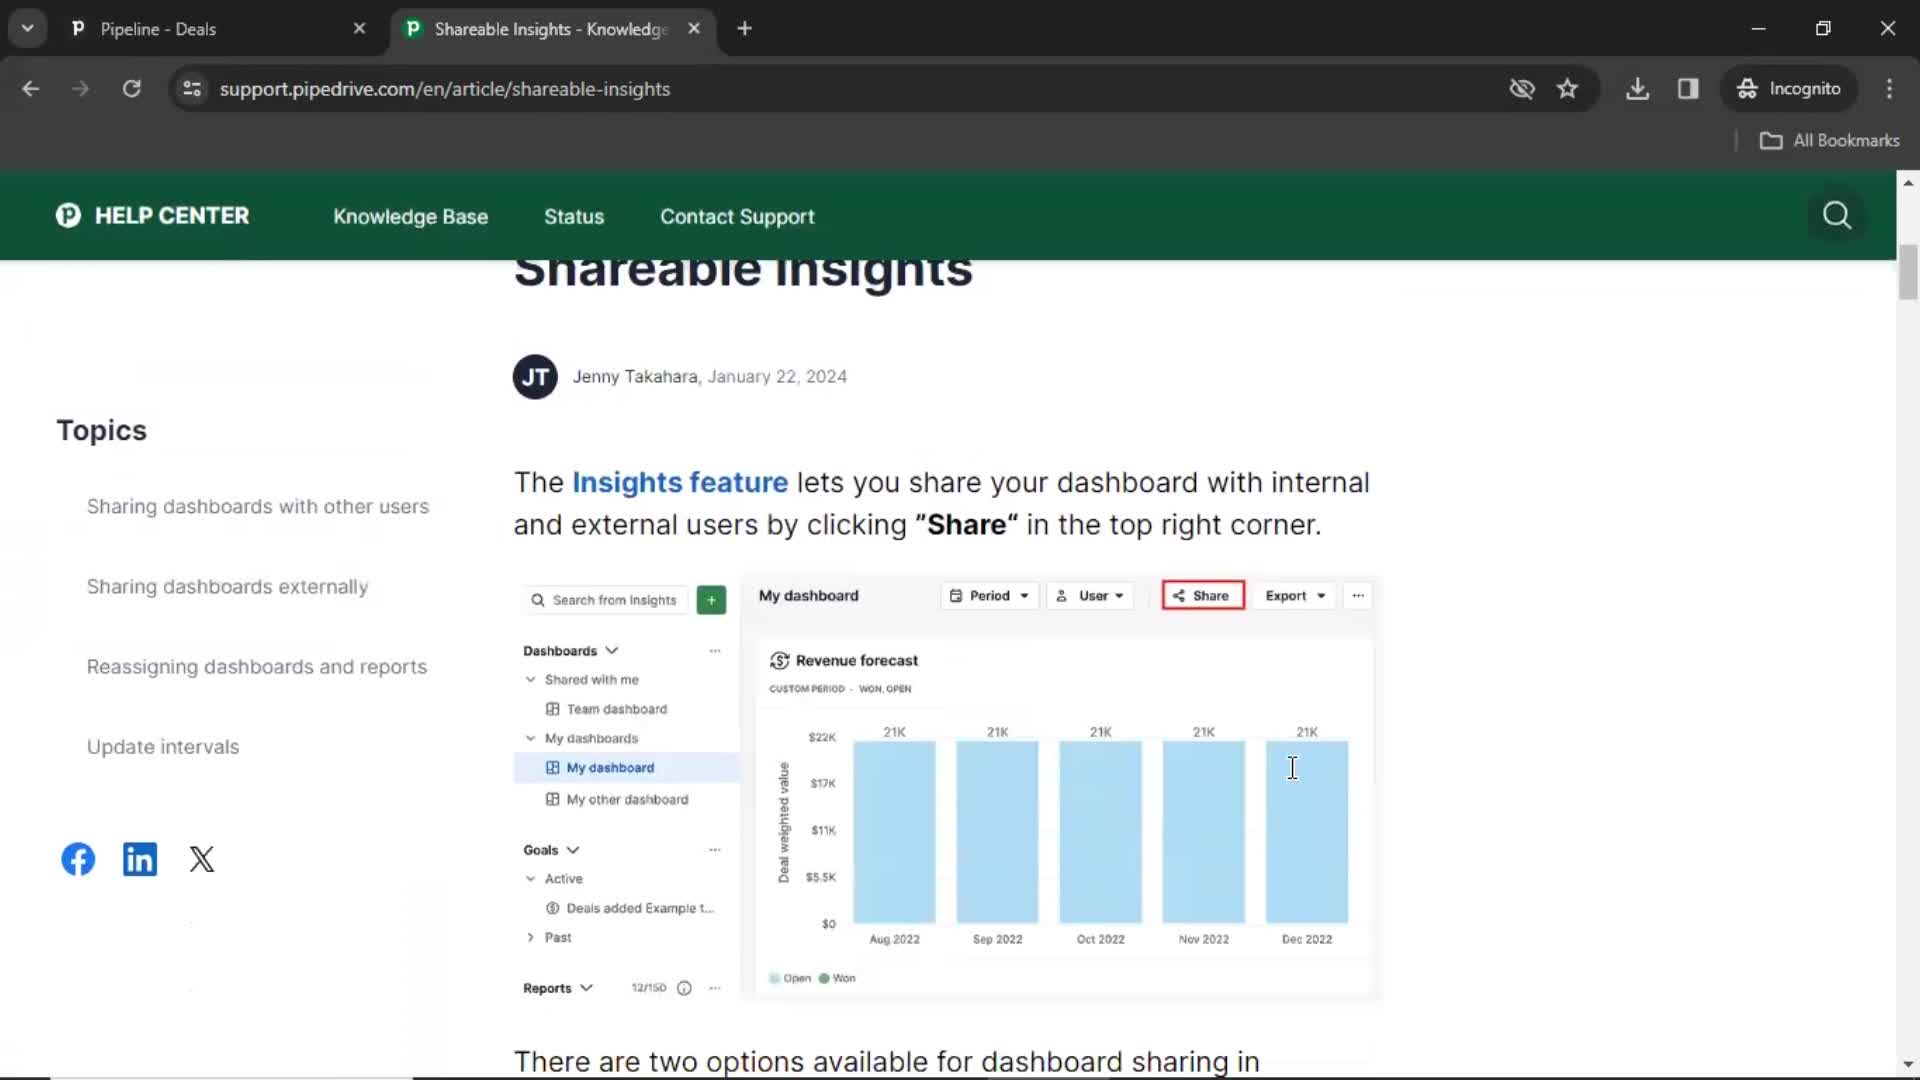This screenshot has height=1080, width=1920.
Task: Reload the current page
Action: [131, 88]
